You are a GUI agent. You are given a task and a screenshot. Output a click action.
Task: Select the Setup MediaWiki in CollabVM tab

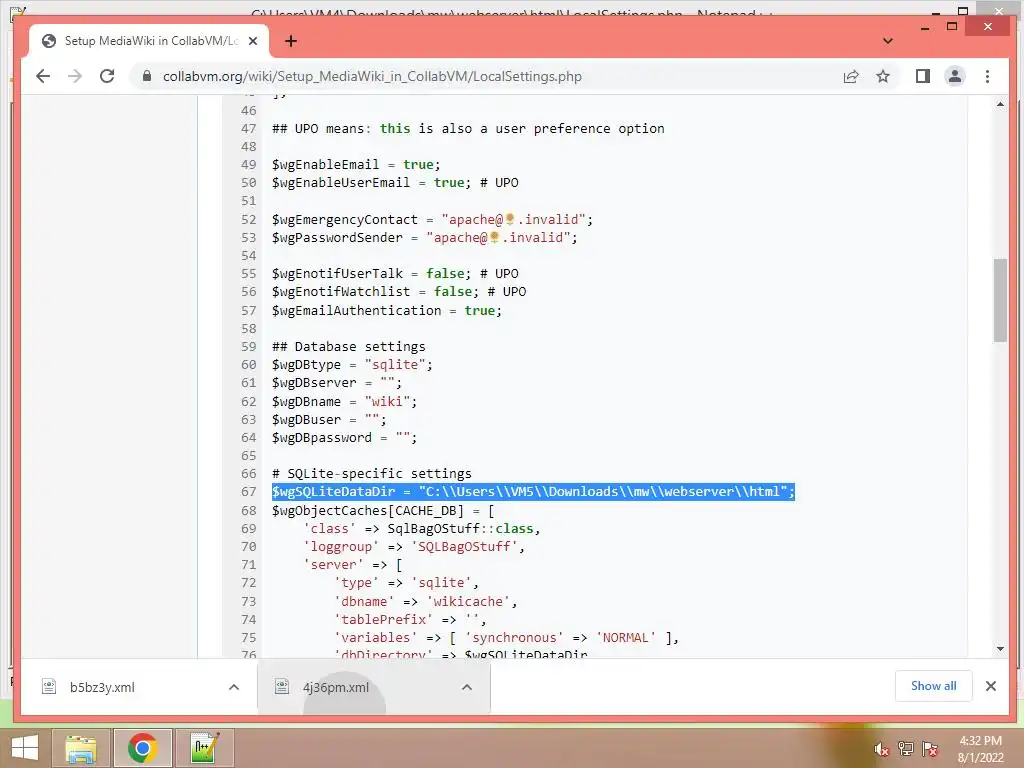149,41
